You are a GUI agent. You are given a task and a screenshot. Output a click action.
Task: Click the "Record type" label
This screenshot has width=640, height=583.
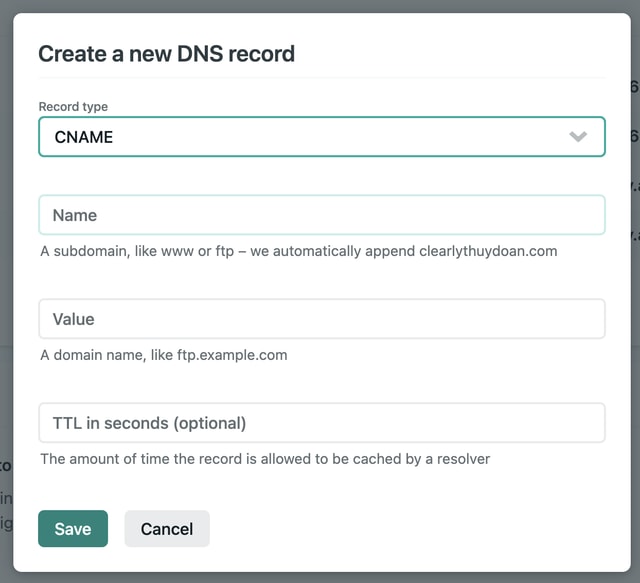[x=73, y=107]
